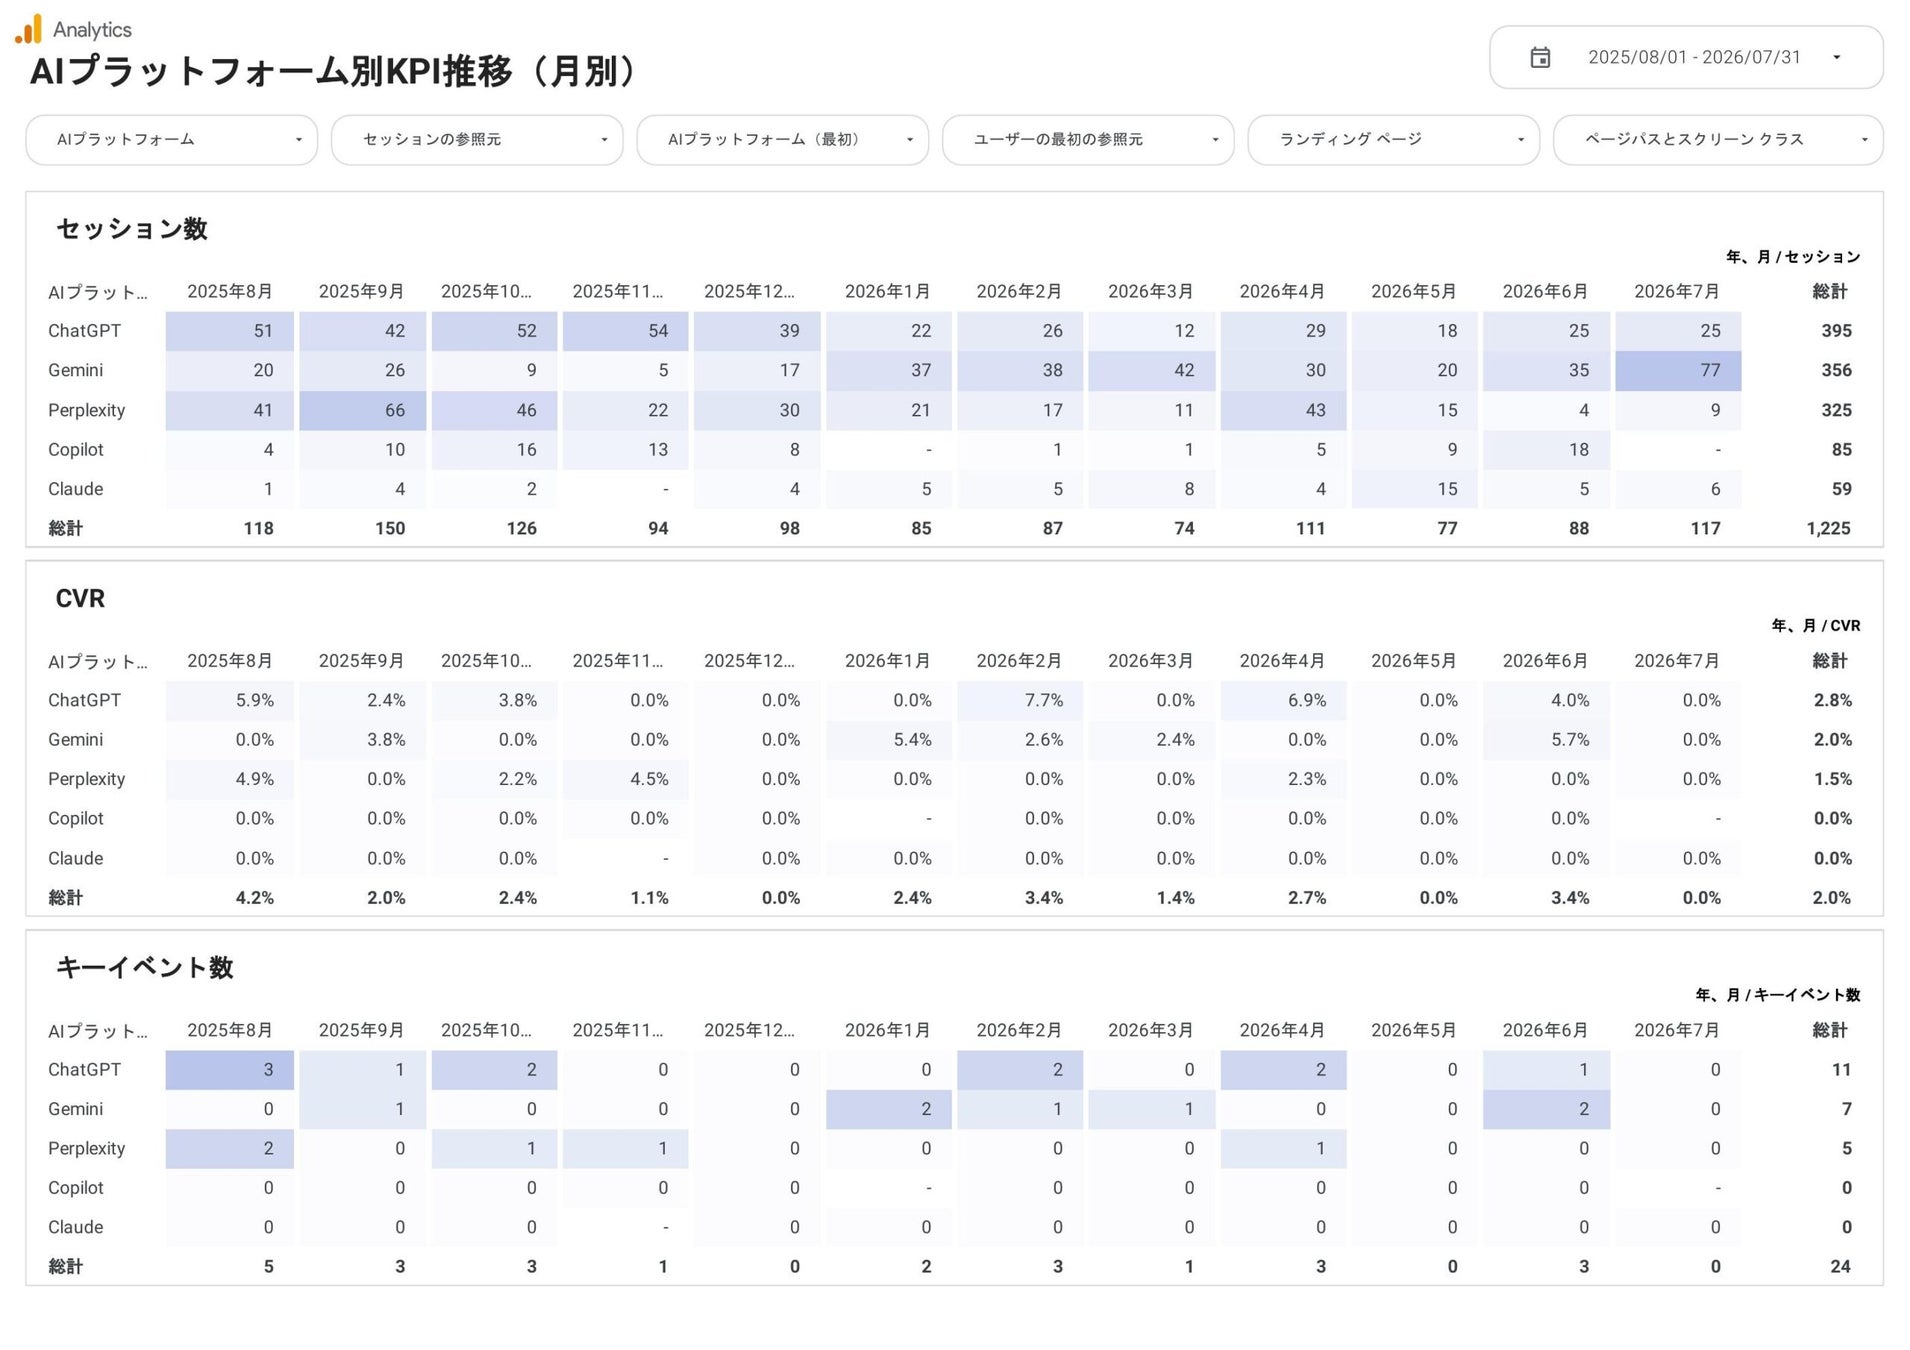Click the Google Analytics logo icon

29,29
